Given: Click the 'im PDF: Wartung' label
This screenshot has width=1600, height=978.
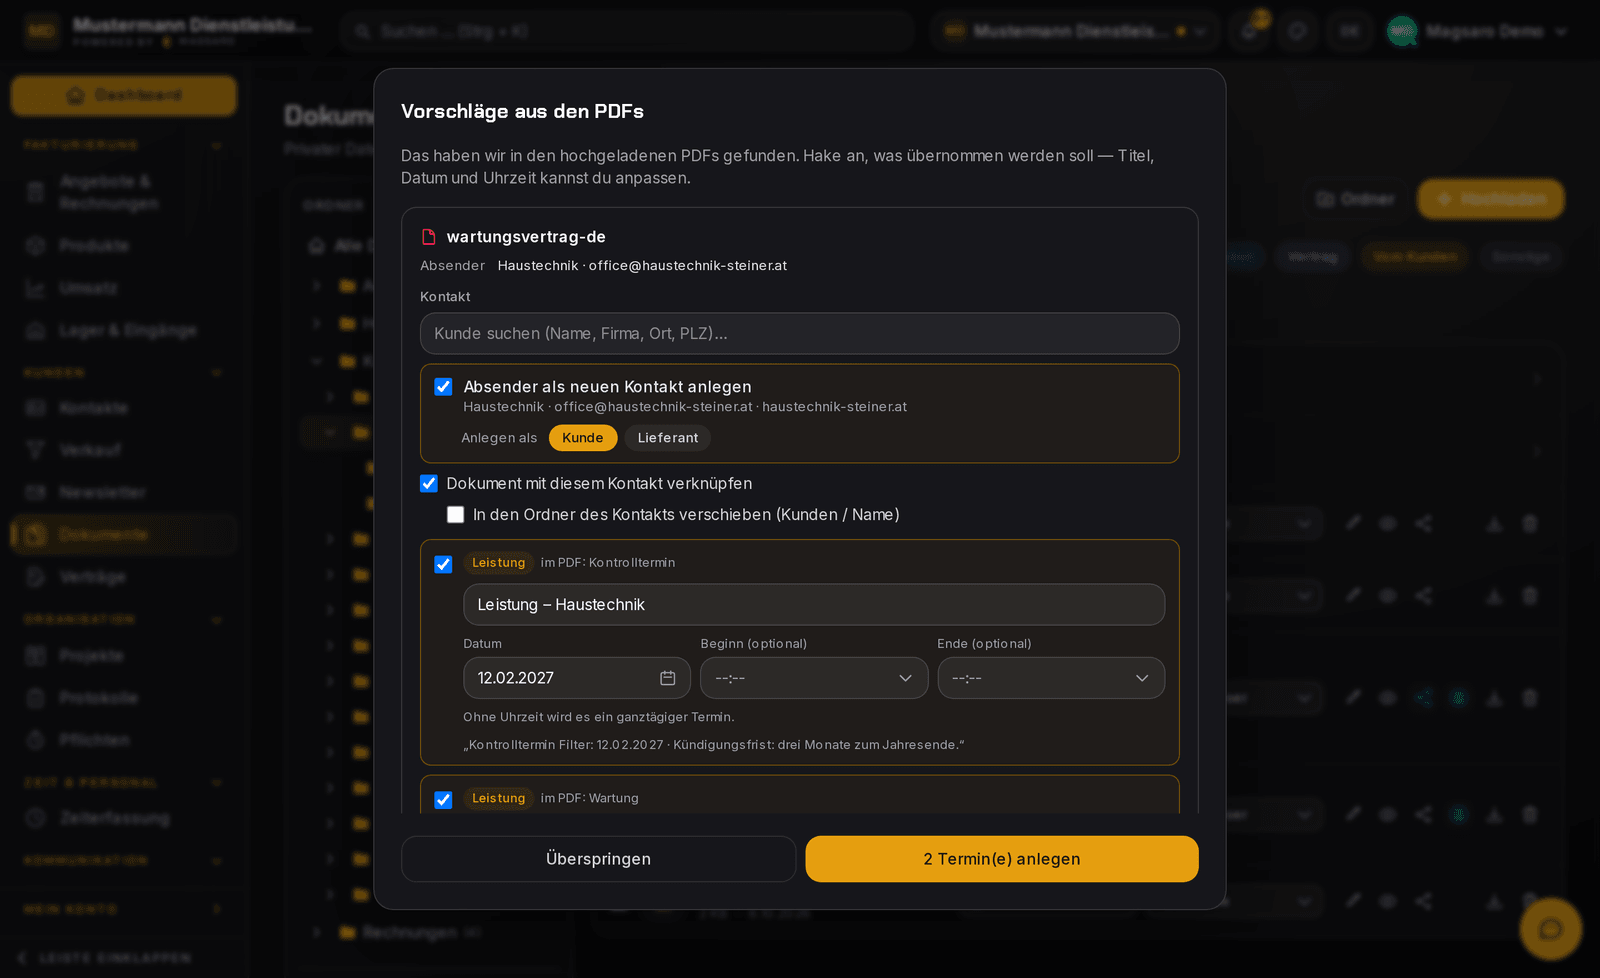Looking at the screenshot, I should tap(590, 798).
